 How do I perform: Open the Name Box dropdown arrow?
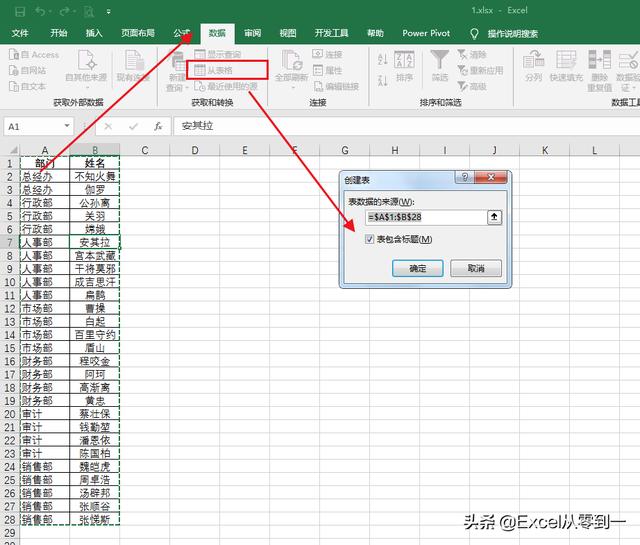coord(67,126)
